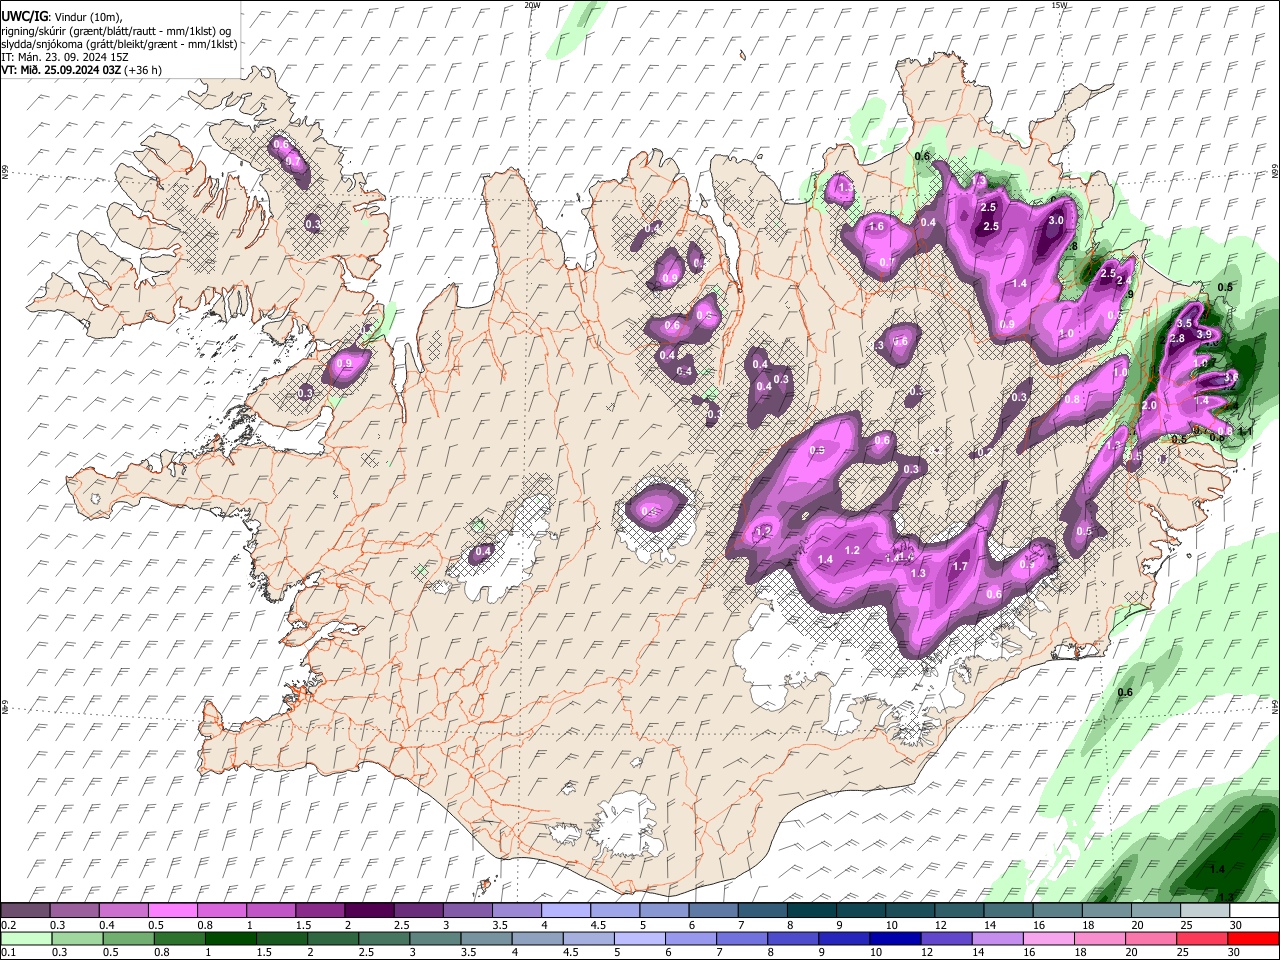Select lower legend swatch between 1 and 1.5
This screenshot has height=960, width=1280.
point(230,939)
